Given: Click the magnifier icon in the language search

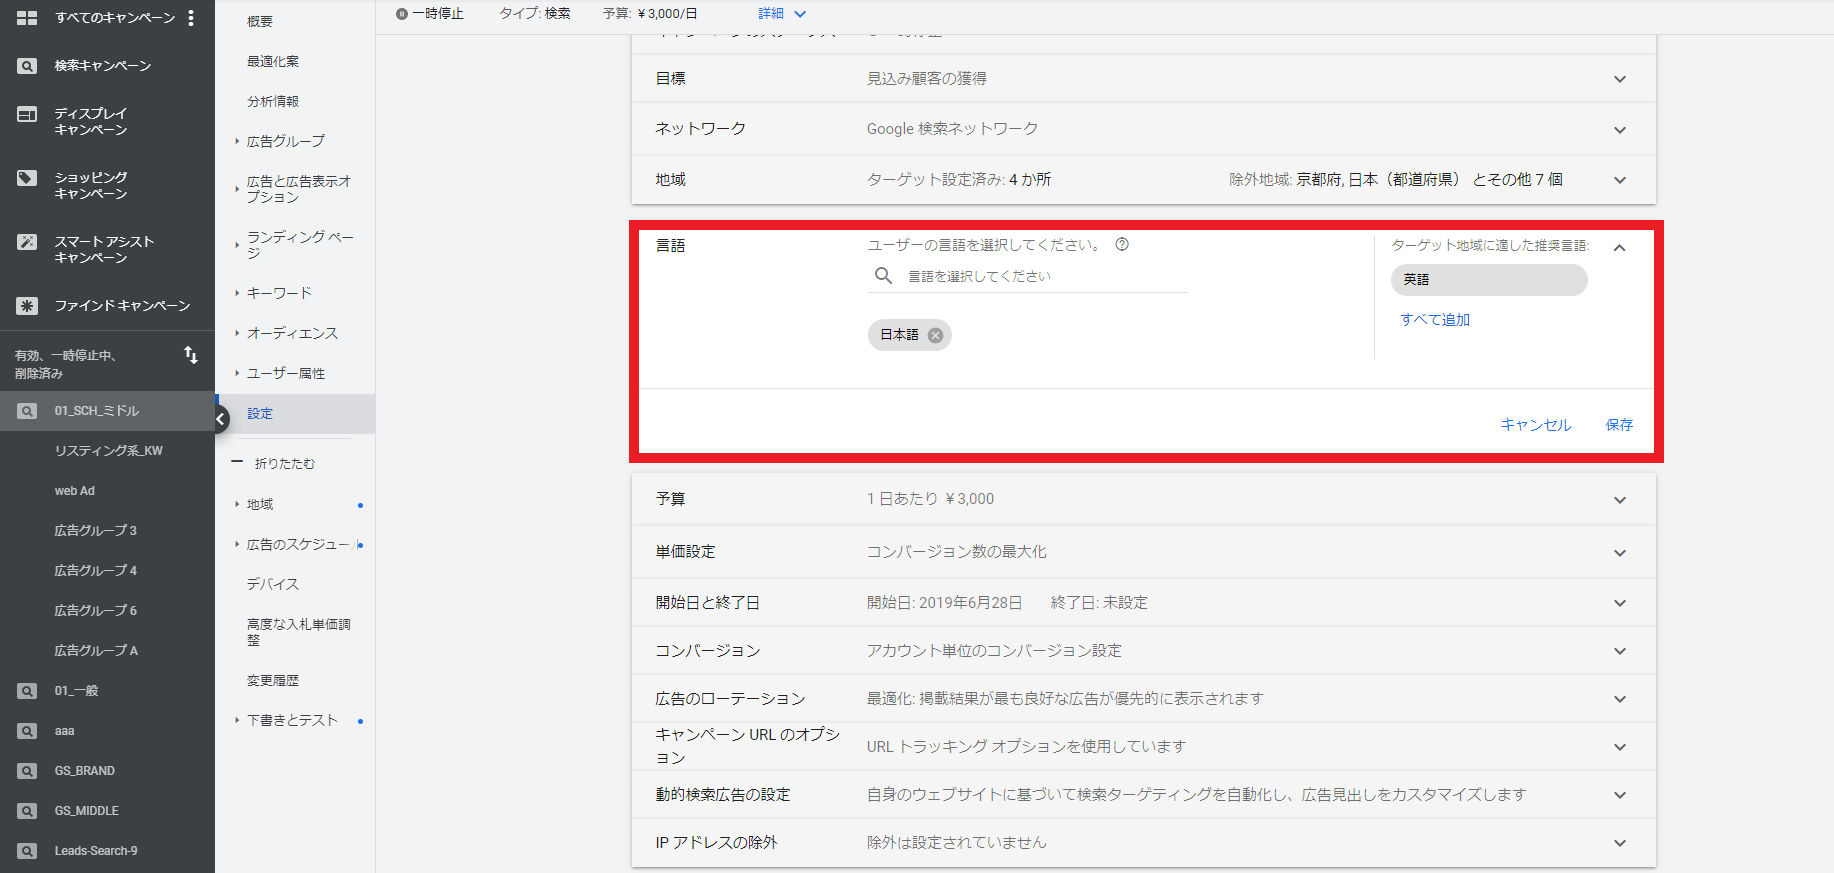Looking at the screenshot, I should (x=883, y=276).
